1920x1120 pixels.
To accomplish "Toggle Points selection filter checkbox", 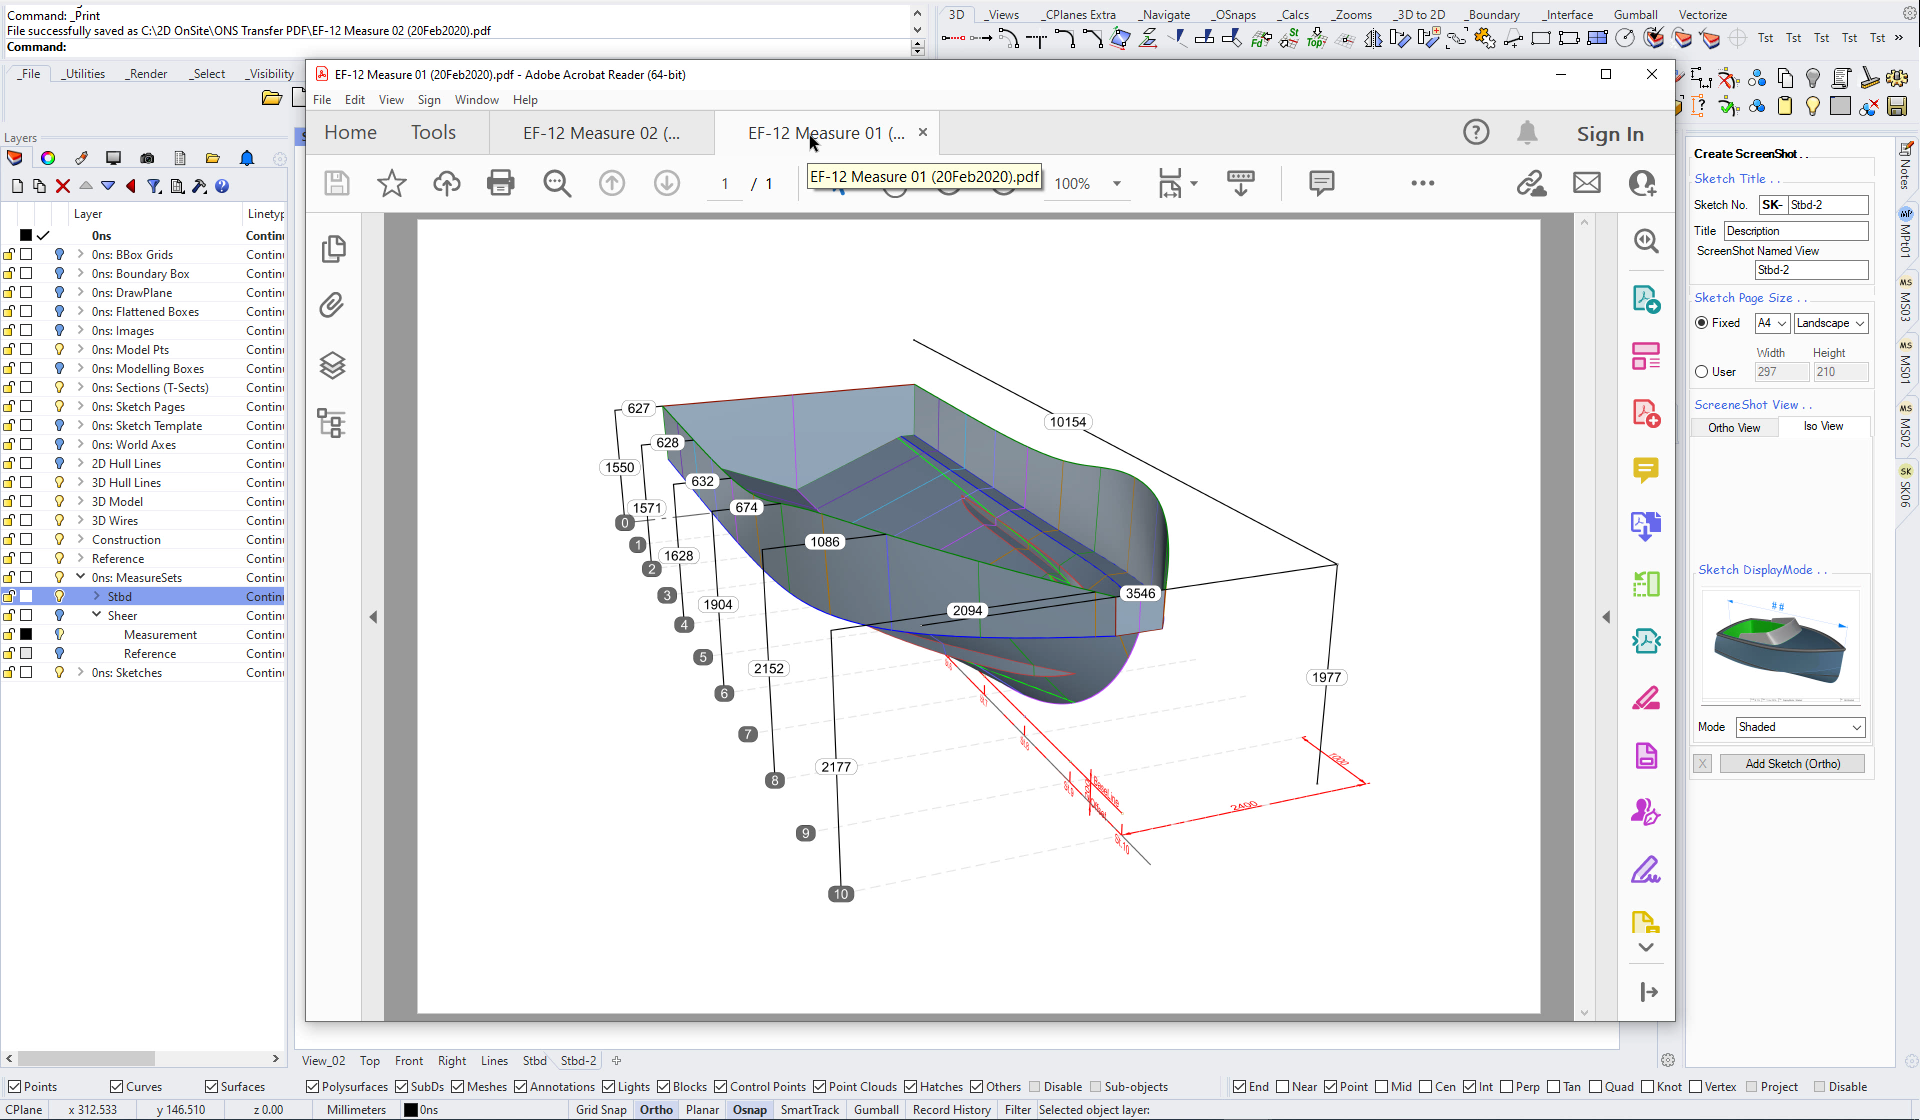I will click(14, 1087).
